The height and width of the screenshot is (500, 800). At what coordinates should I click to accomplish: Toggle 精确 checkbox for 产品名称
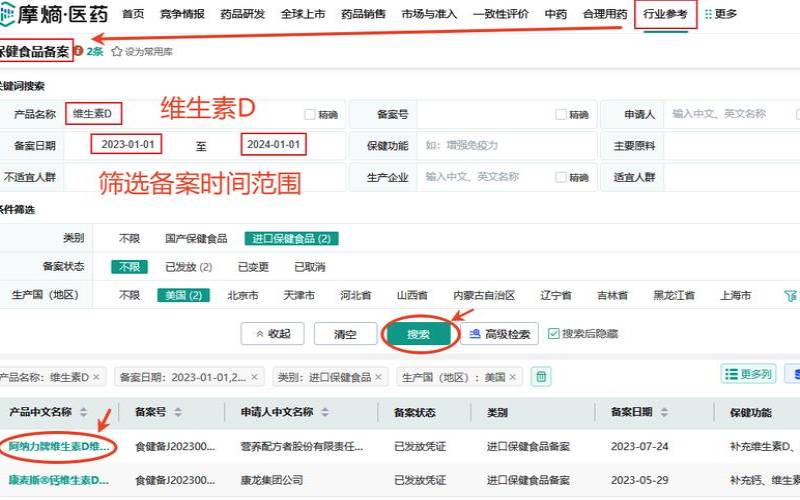pos(309,114)
